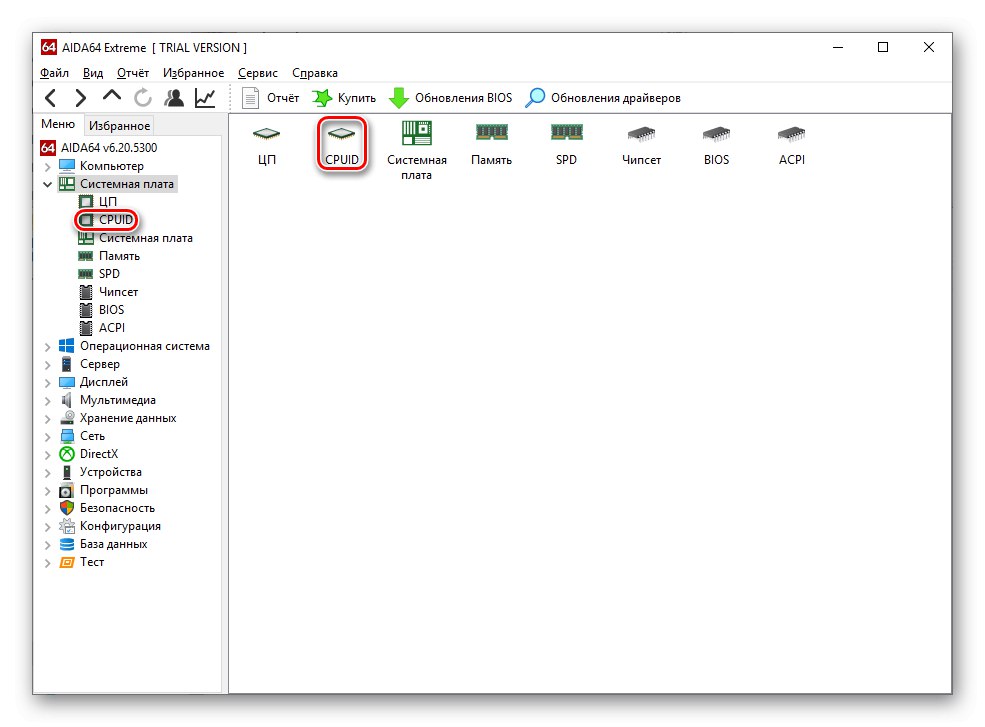
Task: Open the Отчёт menu in the menu bar
Action: 133,73
